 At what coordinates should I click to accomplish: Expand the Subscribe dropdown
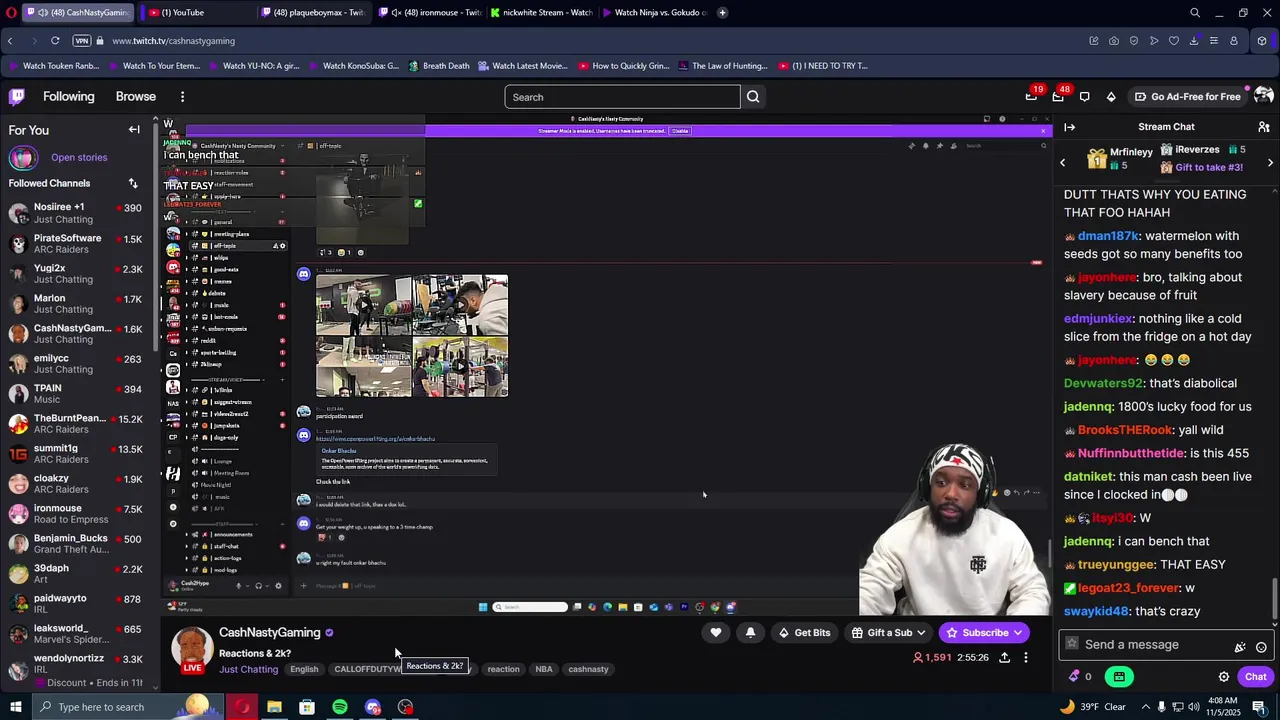[1018, 633]
